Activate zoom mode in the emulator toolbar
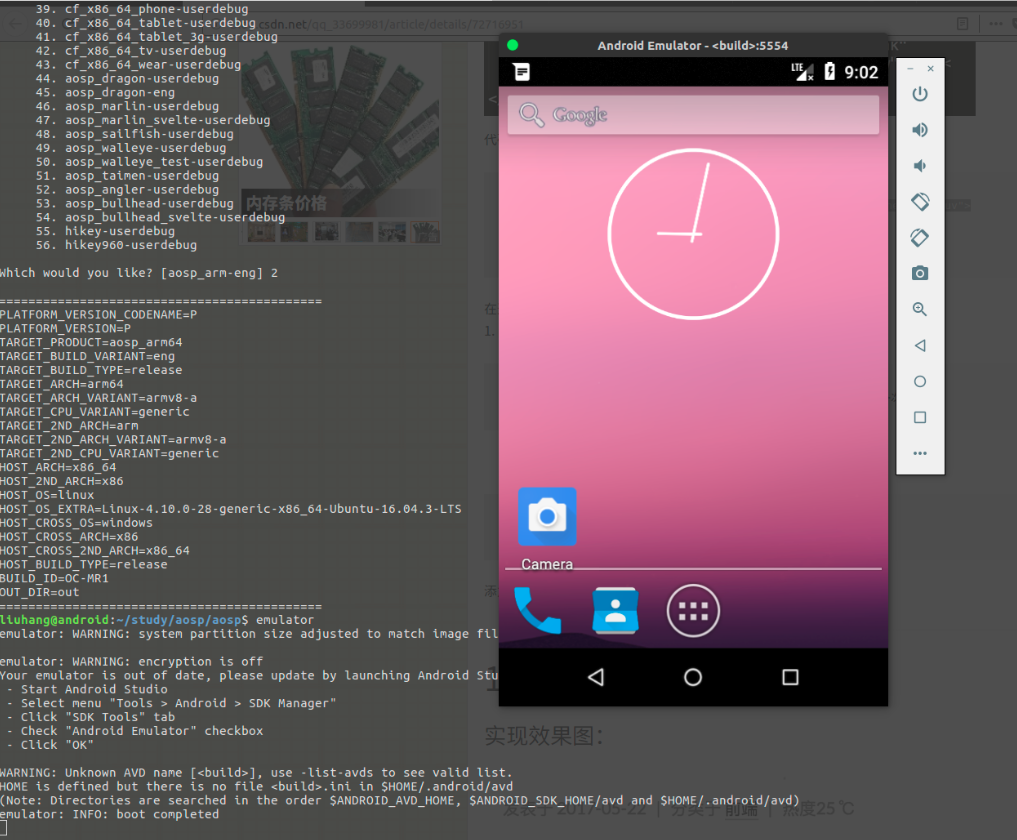Viewport: 1017px width, 840px height. tap(919, 309)
